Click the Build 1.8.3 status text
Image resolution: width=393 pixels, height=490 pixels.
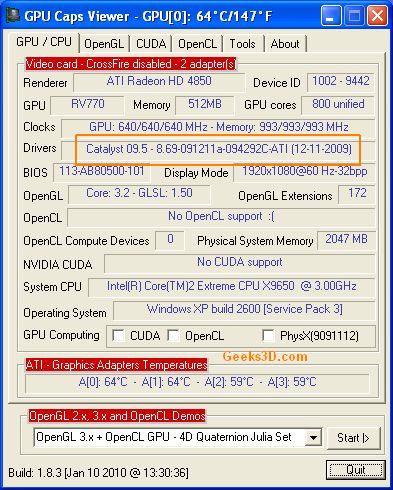(98, 473)
